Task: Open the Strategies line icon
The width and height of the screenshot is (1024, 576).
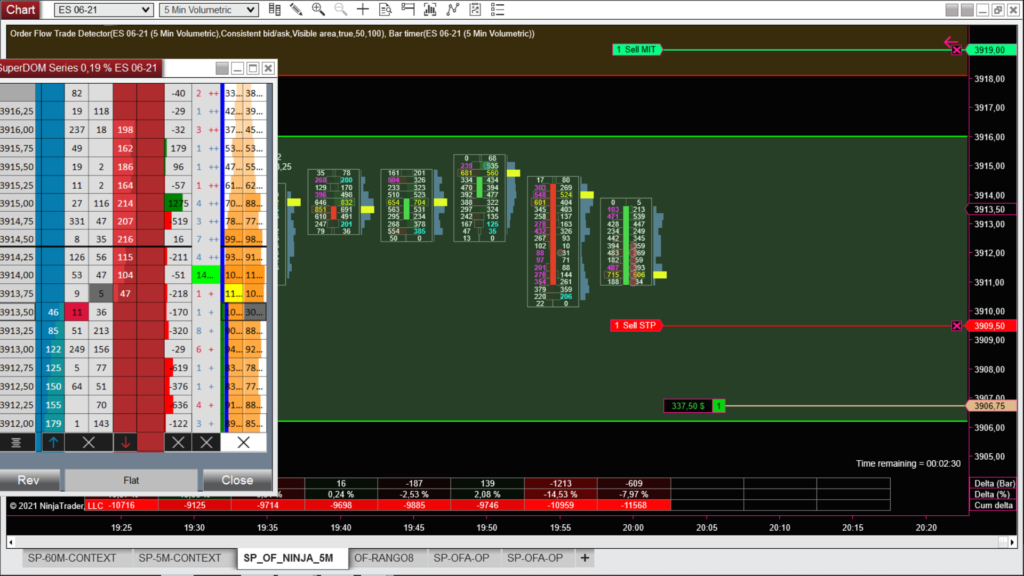Action: [x=453, y=10]
